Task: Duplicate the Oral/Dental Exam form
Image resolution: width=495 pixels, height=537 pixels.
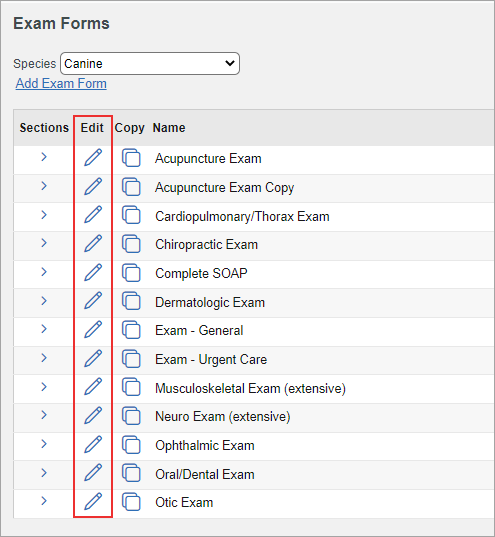Action: click(131, 473)
